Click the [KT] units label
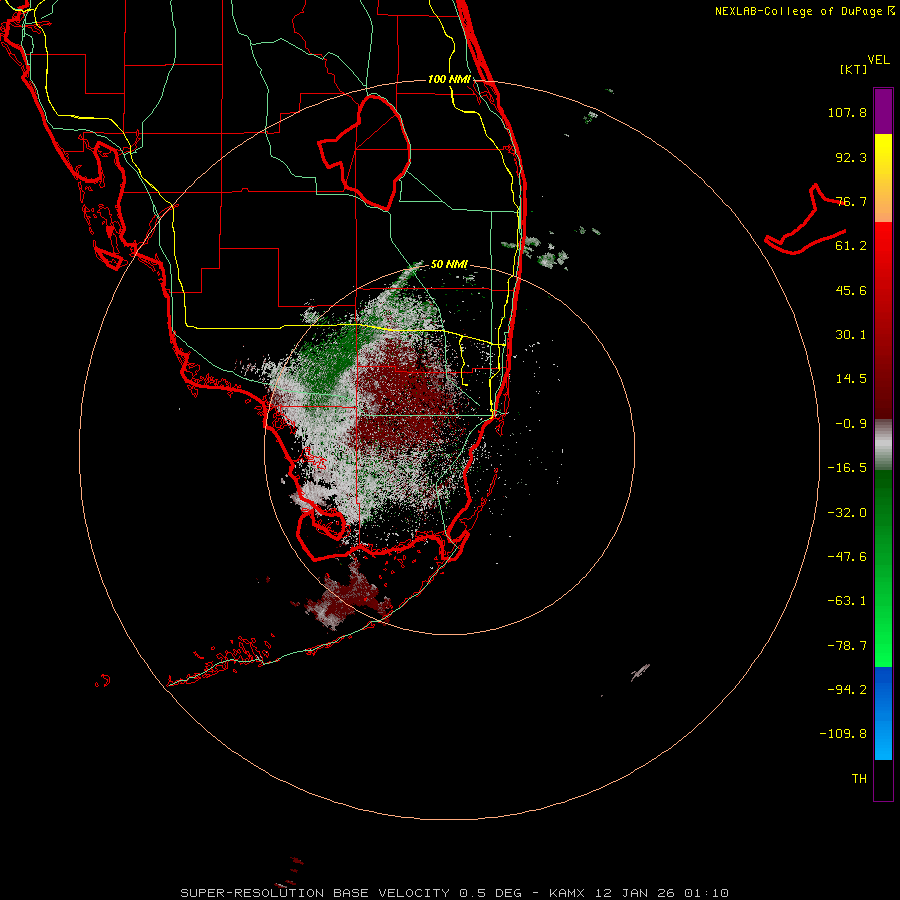 click(x=854, y=69)
